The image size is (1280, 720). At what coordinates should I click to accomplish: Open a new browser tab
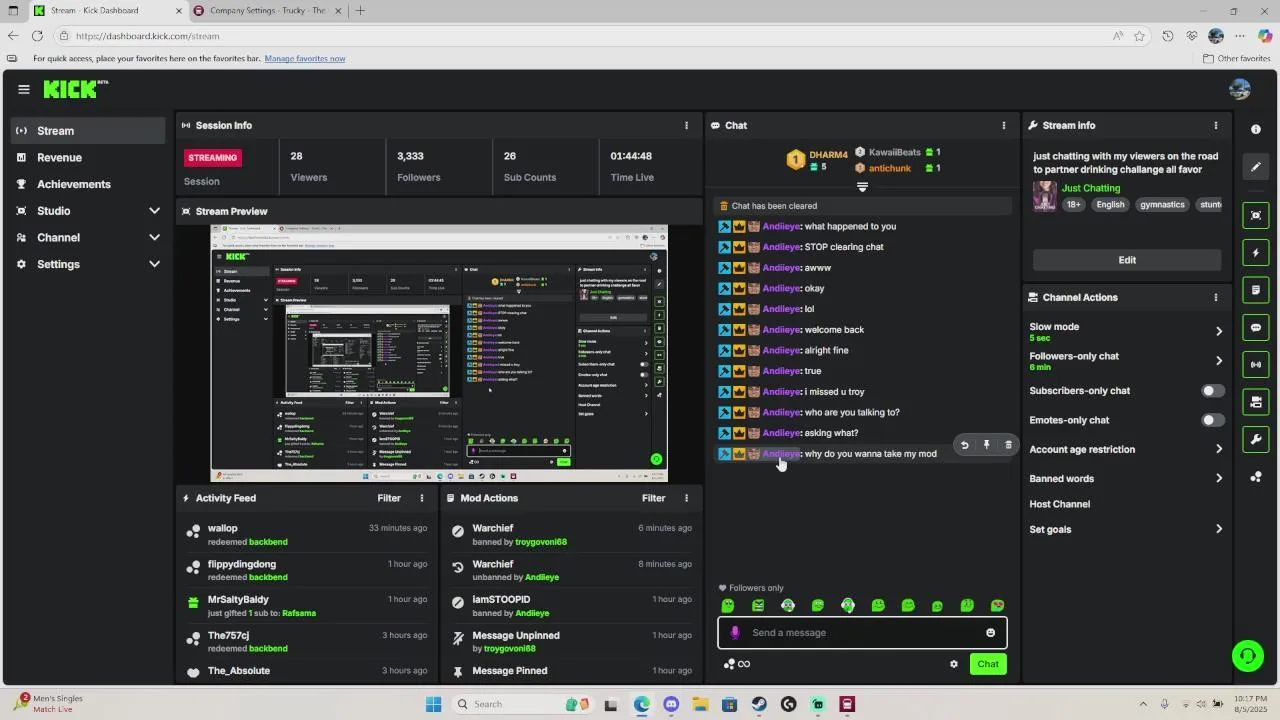[x=360, y=11]
